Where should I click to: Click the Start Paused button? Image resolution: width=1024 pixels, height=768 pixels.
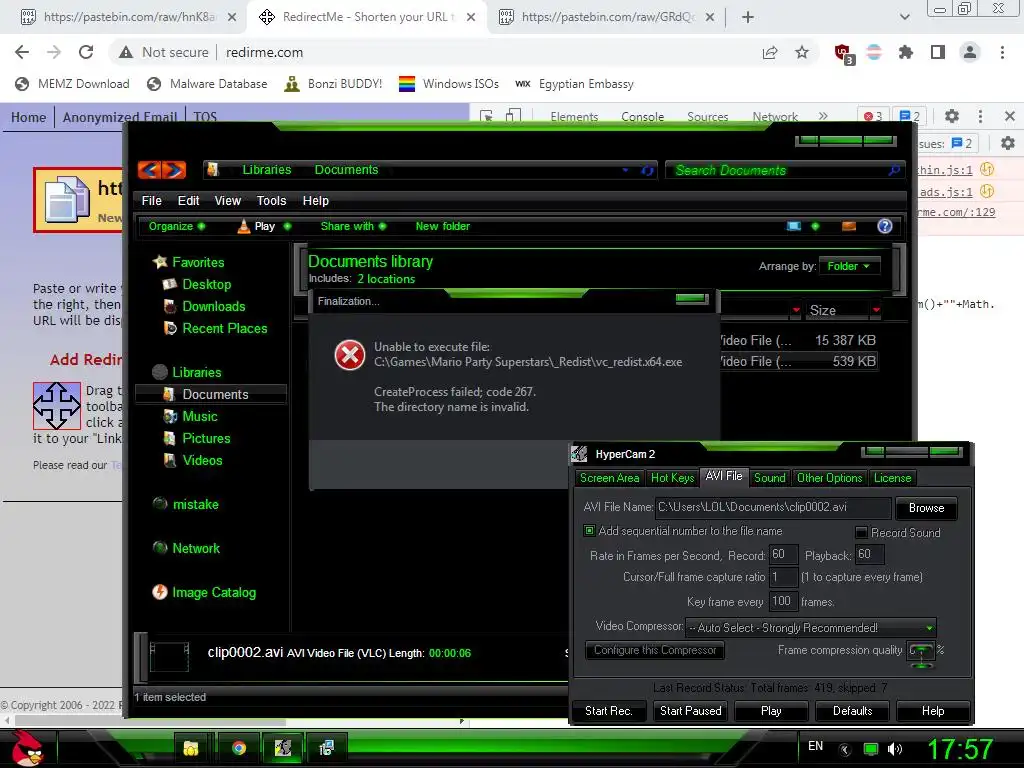(x=690, y=711)
